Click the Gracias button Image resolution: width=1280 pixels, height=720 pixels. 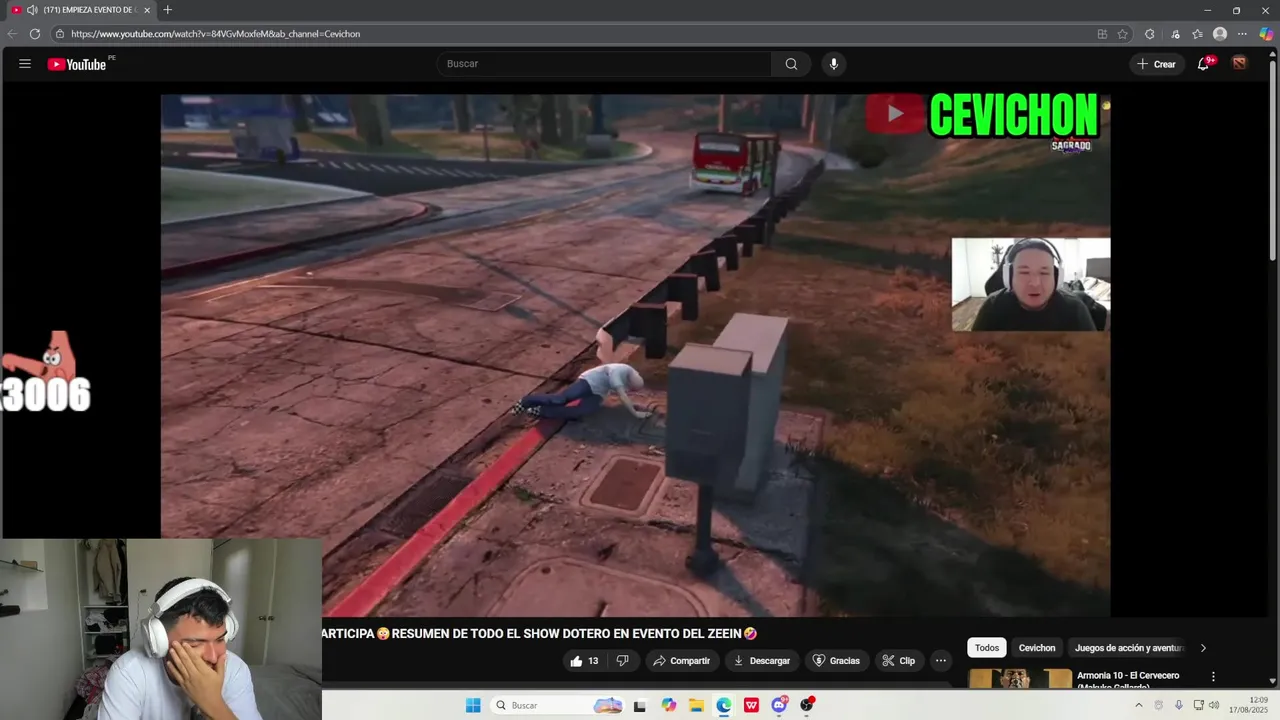(x=836, y=661)
